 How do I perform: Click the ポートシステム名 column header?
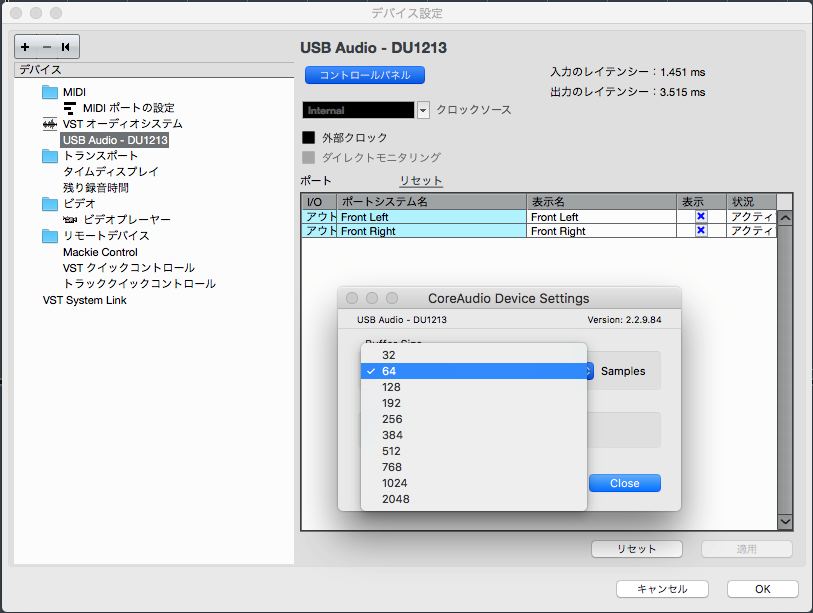tap(432, 202)
